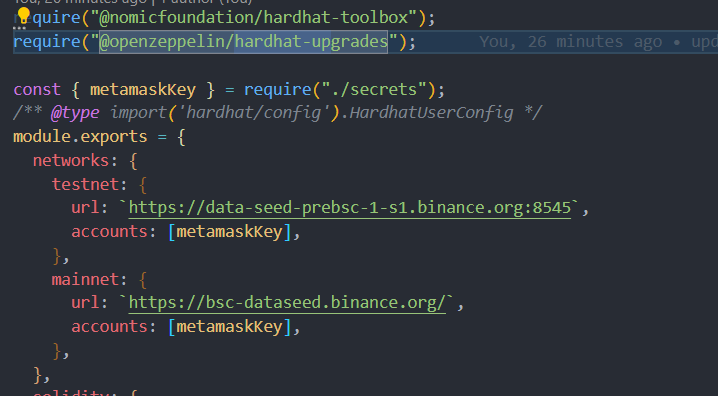Image resolution: width=718 pixels, height=396 pixels.
Task: Click the 'url' key under mainnet
Action: (85, 303)
